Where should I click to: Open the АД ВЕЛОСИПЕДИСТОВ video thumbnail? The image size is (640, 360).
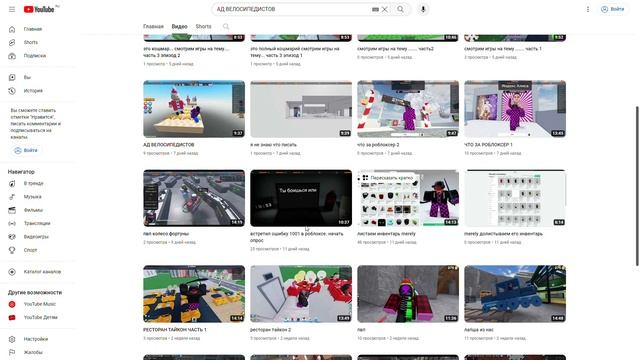(x=194, y=109)
